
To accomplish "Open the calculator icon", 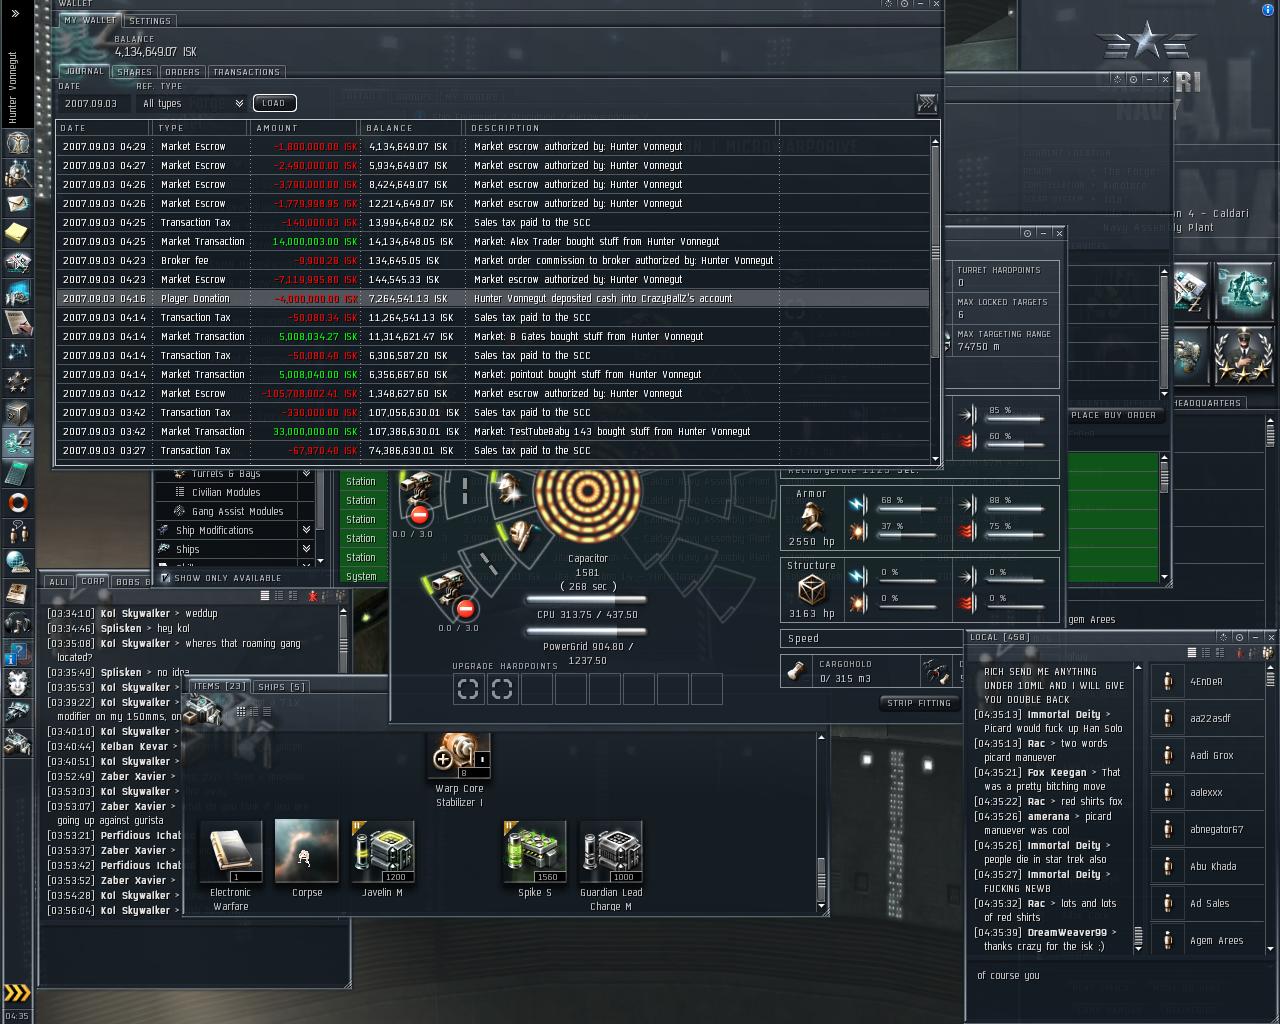I will 18,471.
